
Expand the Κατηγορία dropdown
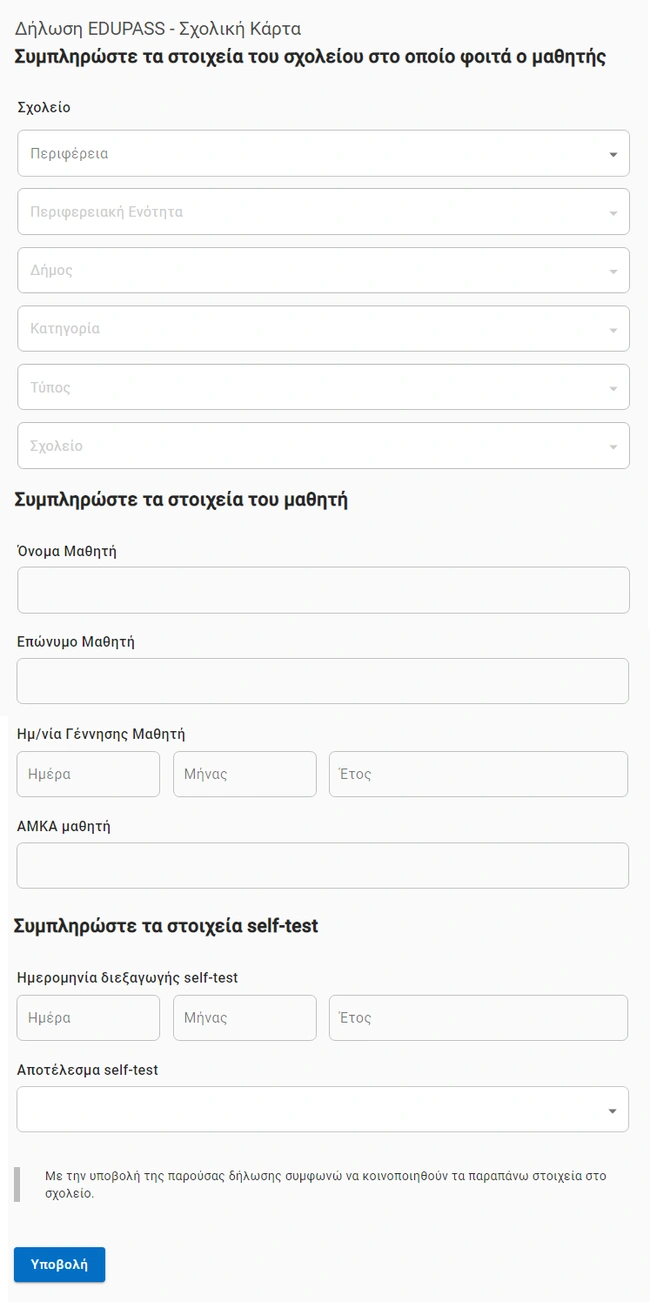(322, 328)
